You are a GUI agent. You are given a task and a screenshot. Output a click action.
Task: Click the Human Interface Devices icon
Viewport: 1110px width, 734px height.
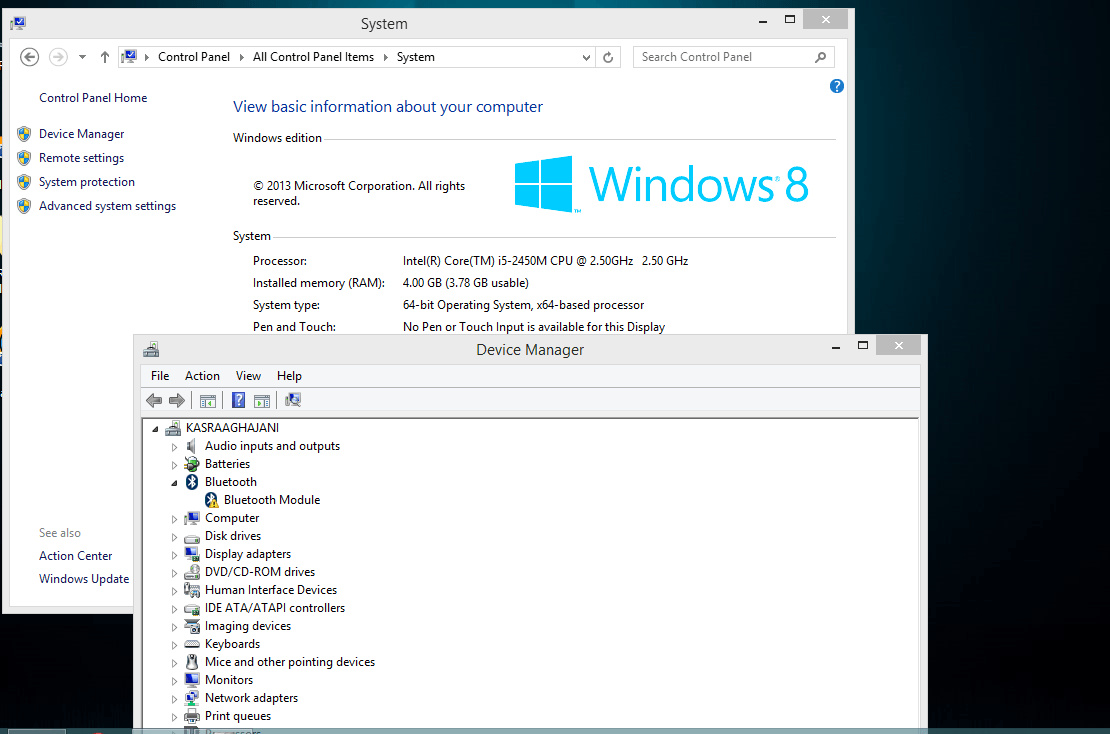[x=192, y=590]
